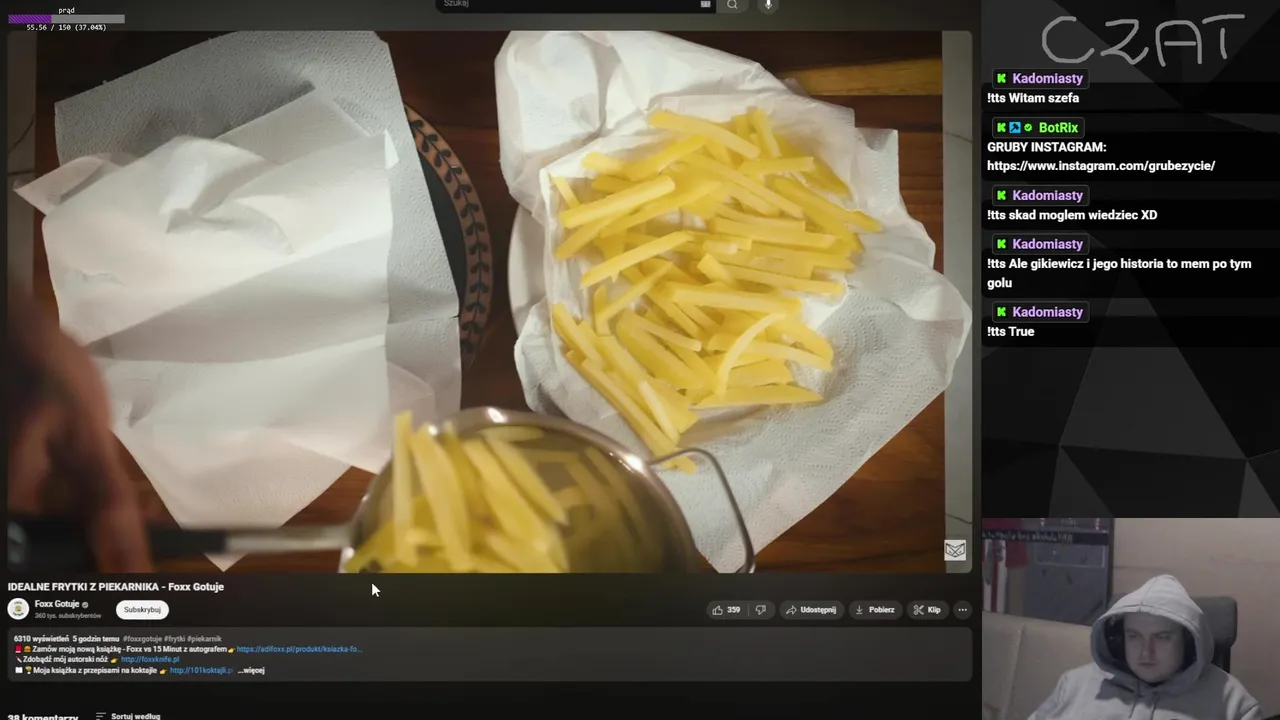
Task: Click the prąd progress bar overlay
Action: pos(66,18)
